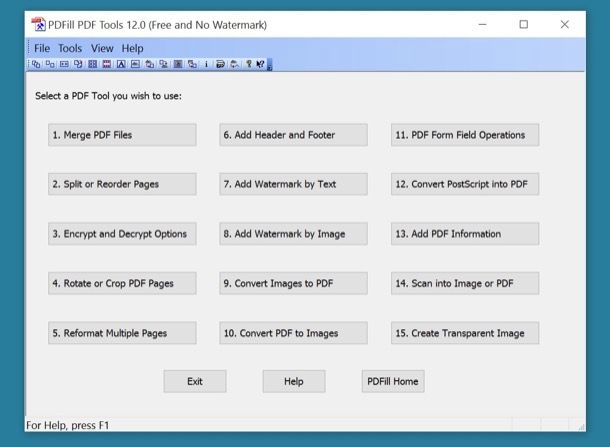The image size is (610, 447).
Task: Launch '14. Scan into Image or PDF'
Action: pos(465,283)
